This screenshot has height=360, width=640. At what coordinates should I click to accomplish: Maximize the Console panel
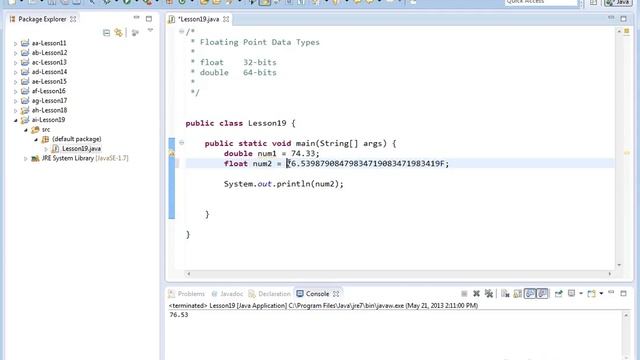[623, 293]
